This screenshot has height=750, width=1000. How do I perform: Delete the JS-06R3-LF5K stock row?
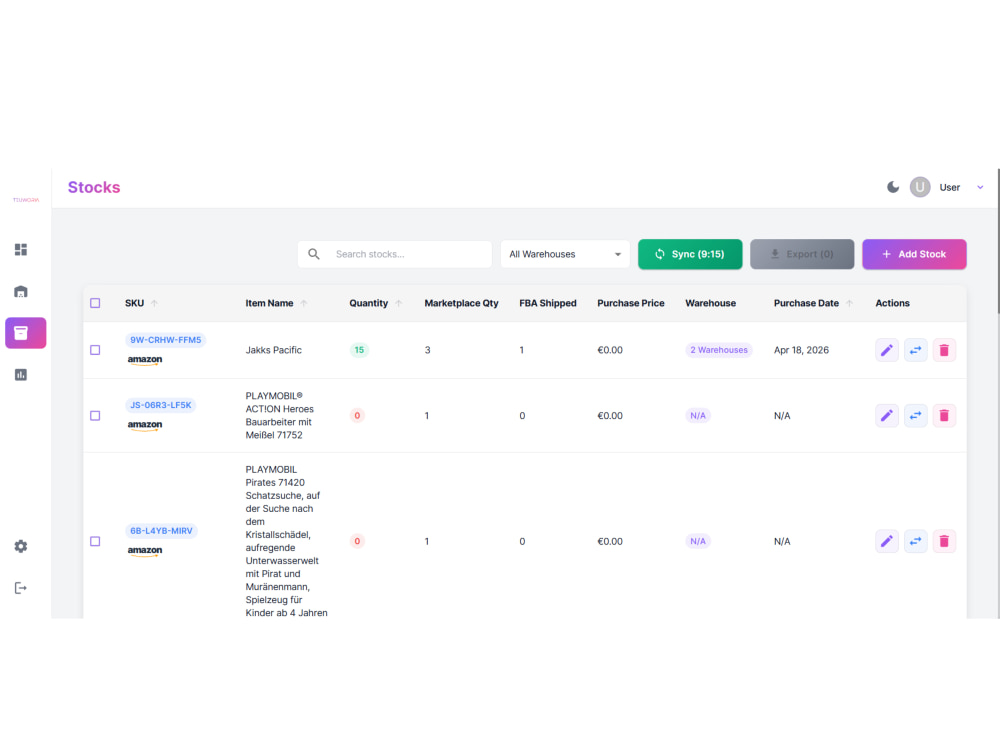944,416
